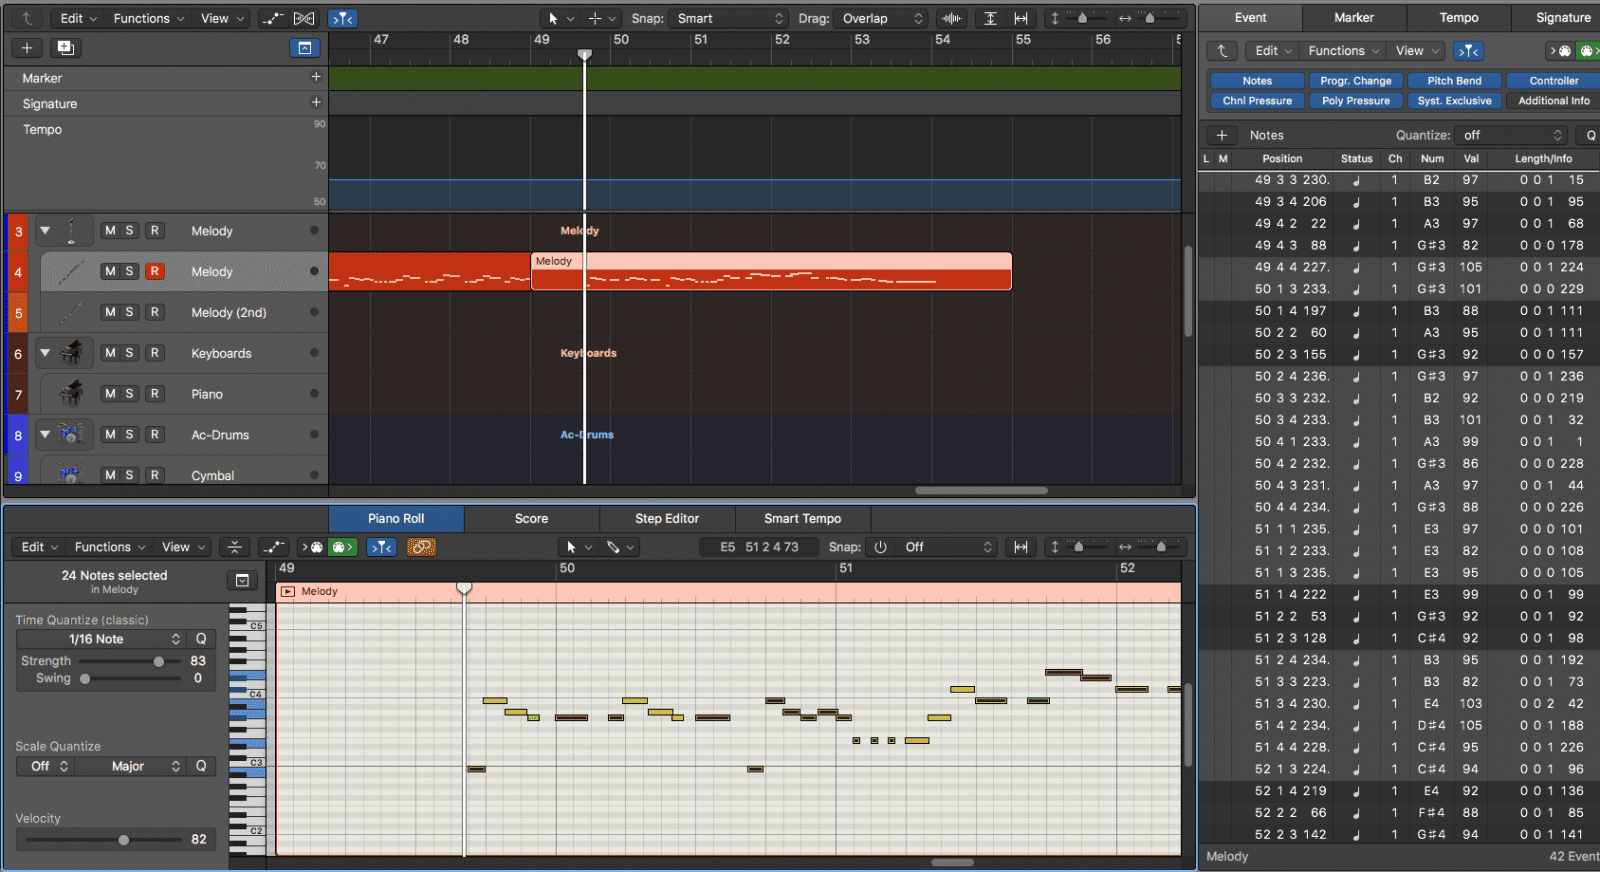The height and width of the screenshot is (872, 1600).
Task: Click the waveform zoom icon
Action: (x=952, y=18)
